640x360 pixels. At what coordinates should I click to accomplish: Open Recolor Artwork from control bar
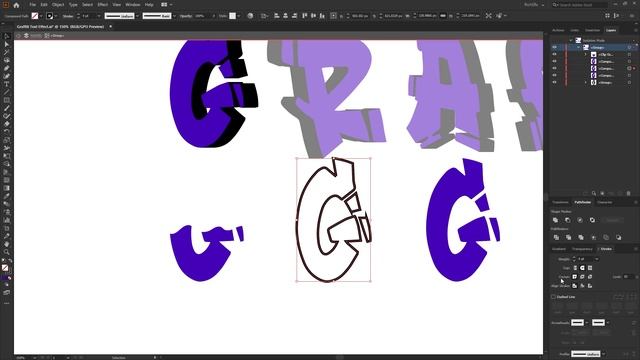pyautogui.click(x=250, y=16)
